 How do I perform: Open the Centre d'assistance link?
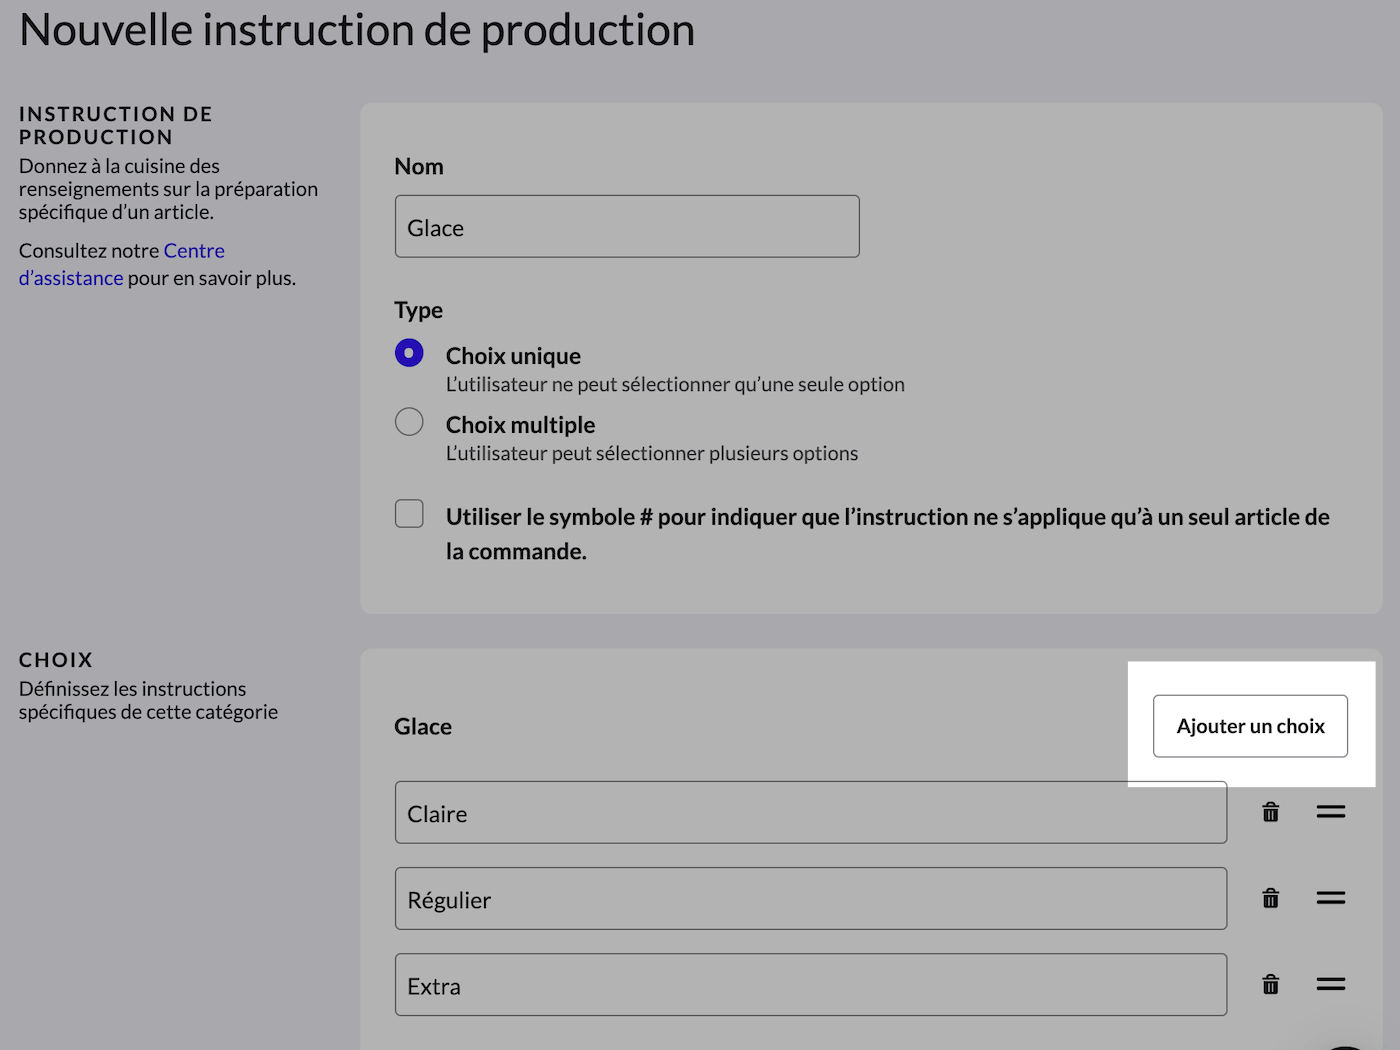point(122,264)
